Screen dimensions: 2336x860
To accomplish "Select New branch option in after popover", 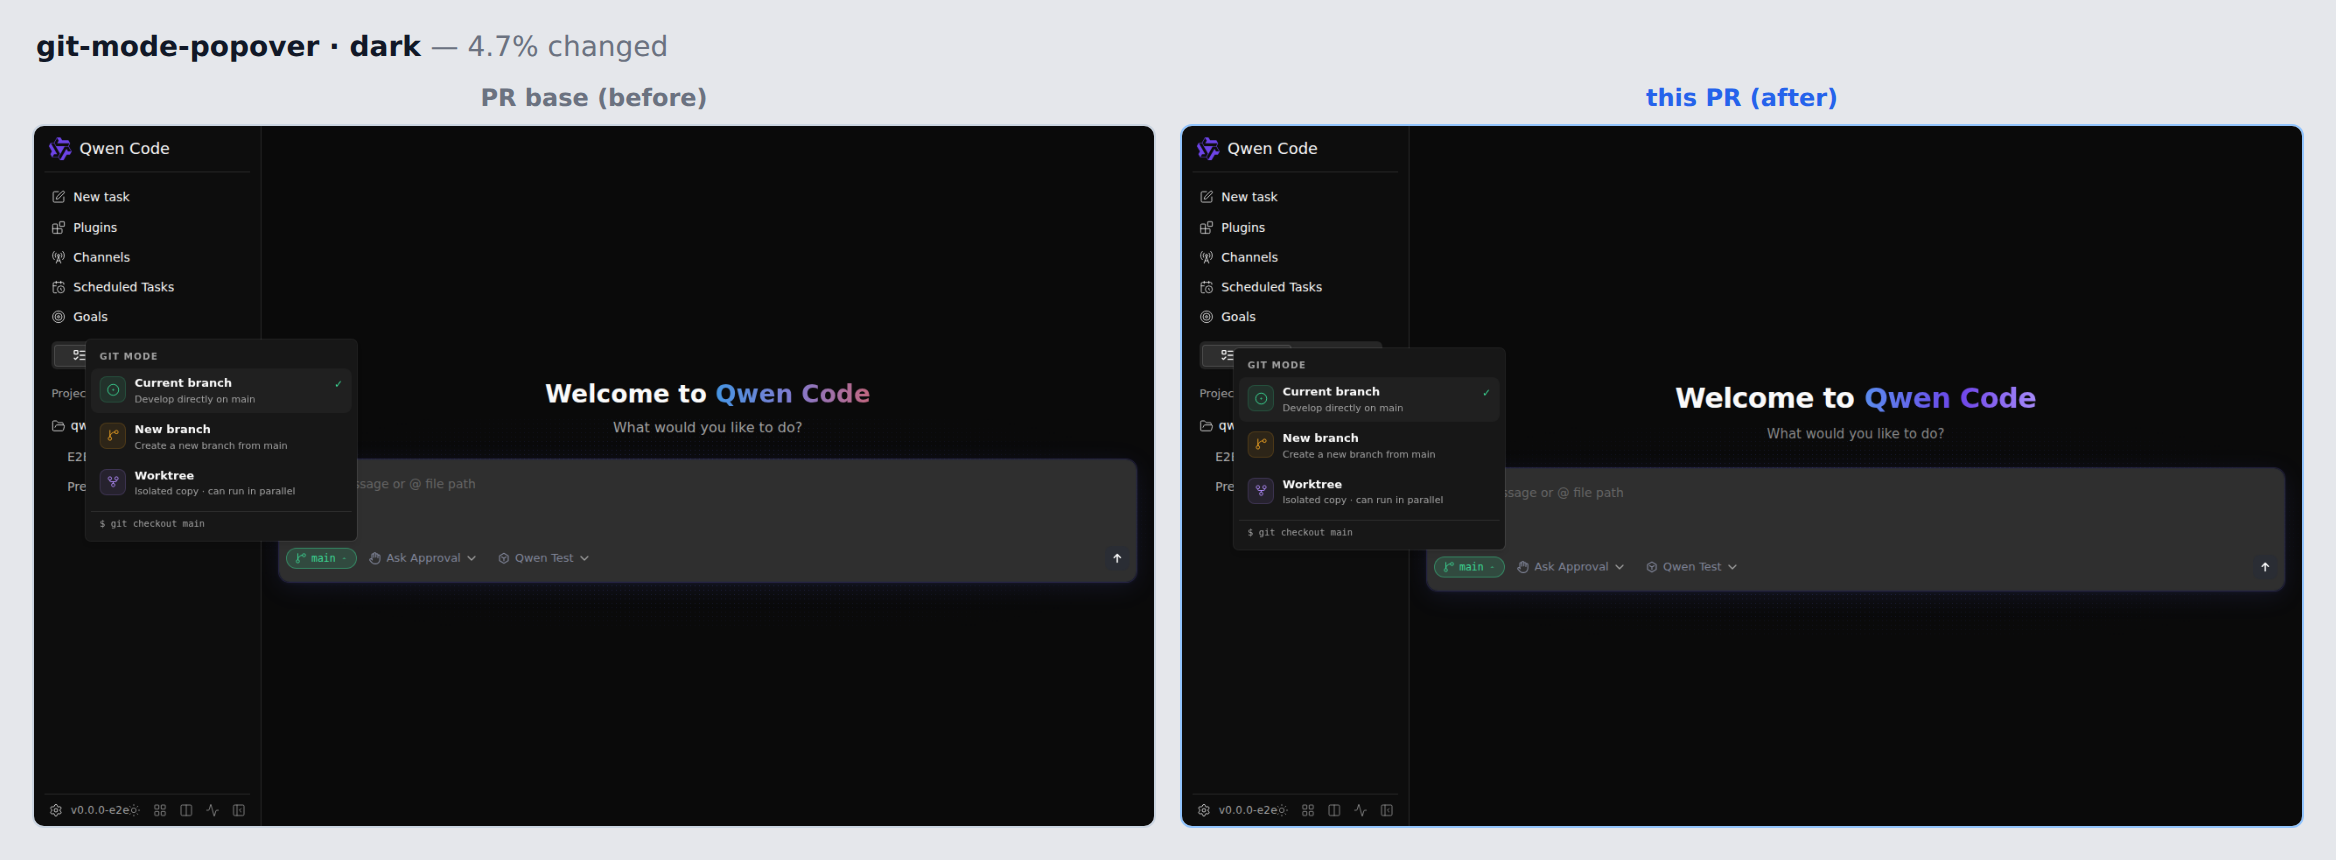I will (x=1369, y=446).
